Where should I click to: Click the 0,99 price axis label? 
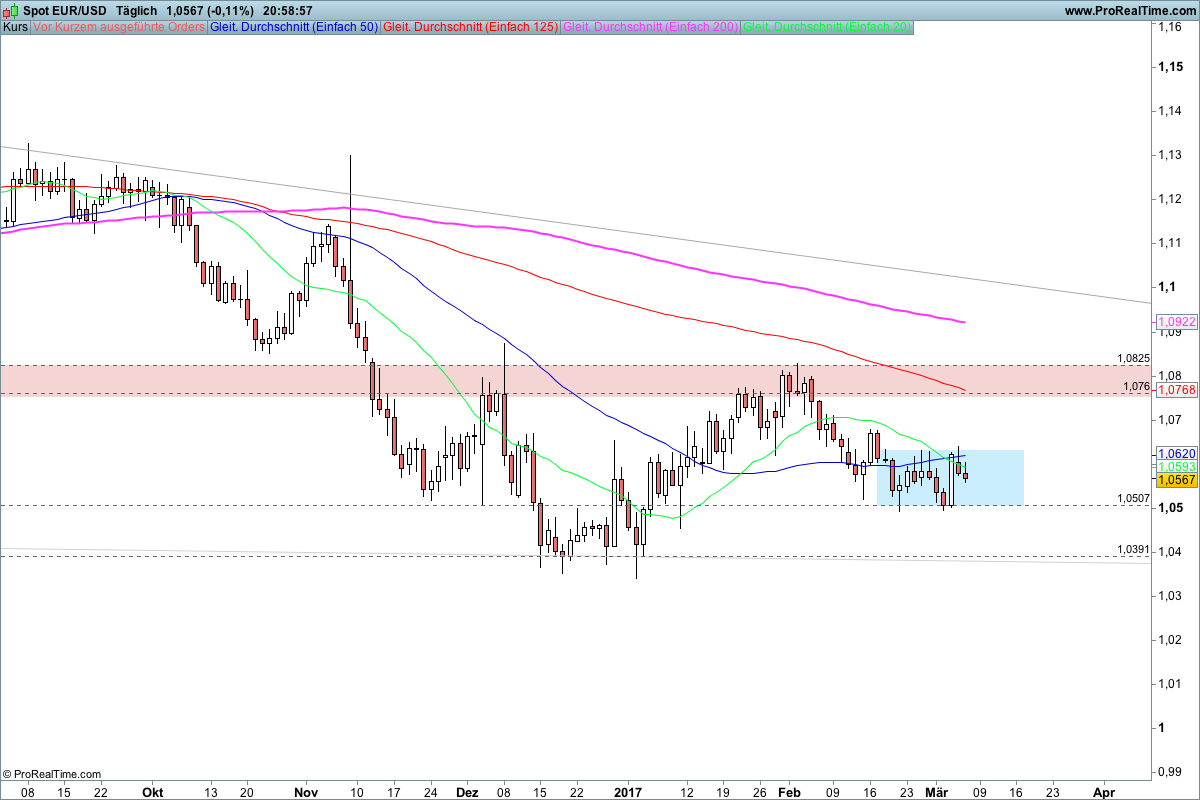point(1169,772)
